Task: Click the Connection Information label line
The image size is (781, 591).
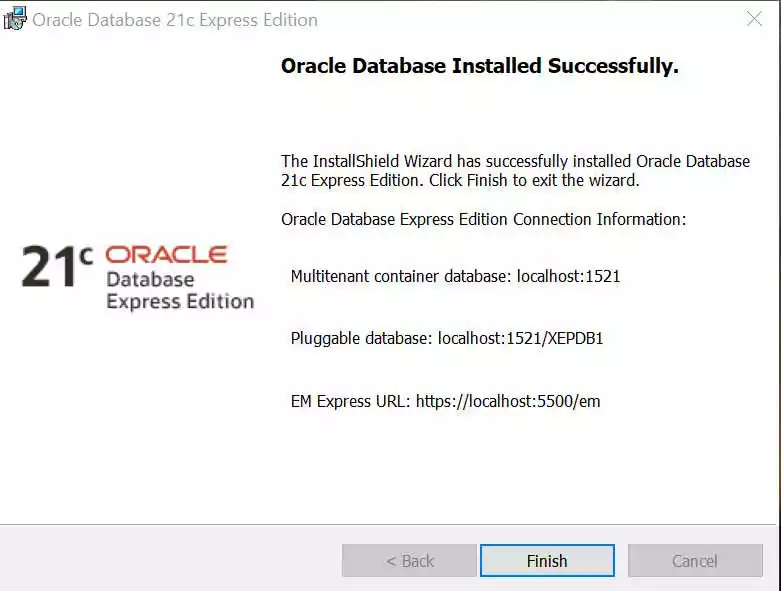Action: (483, 220)
